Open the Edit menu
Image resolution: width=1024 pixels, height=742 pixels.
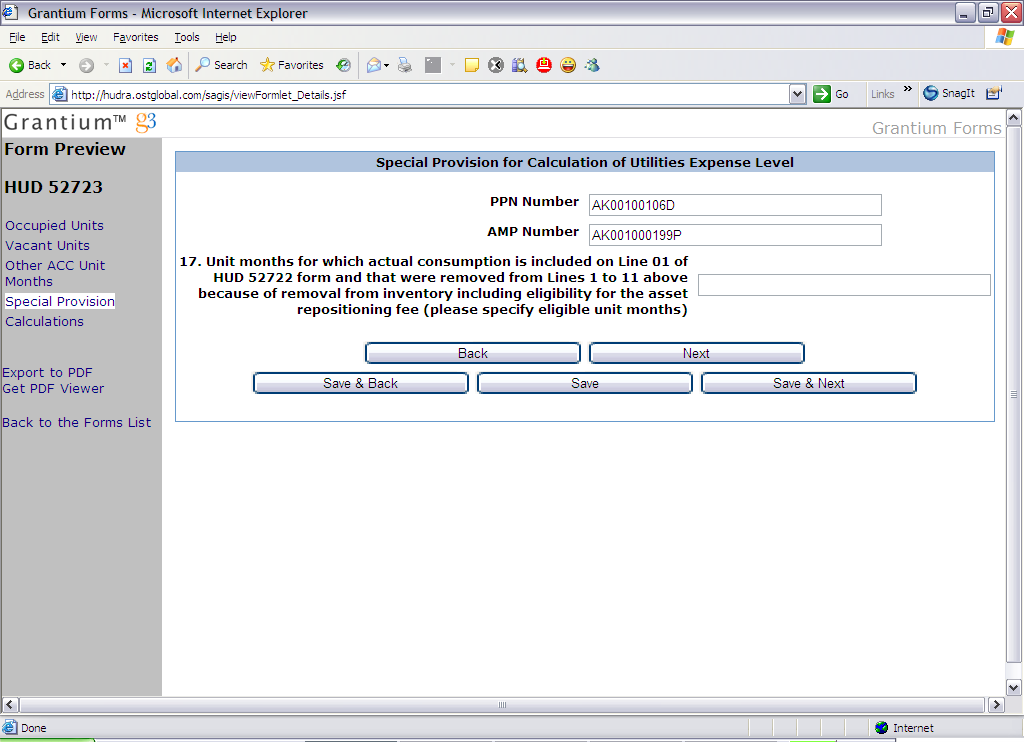point(50,37)
